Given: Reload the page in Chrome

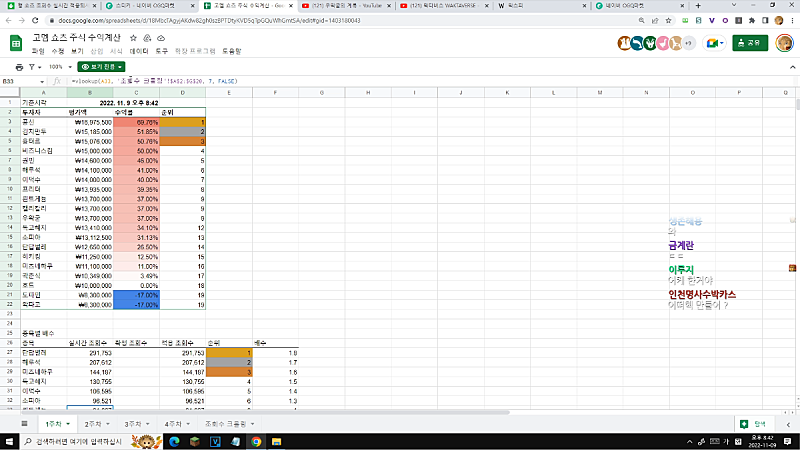Looking at the screenshot, I should tap(35, 20).
